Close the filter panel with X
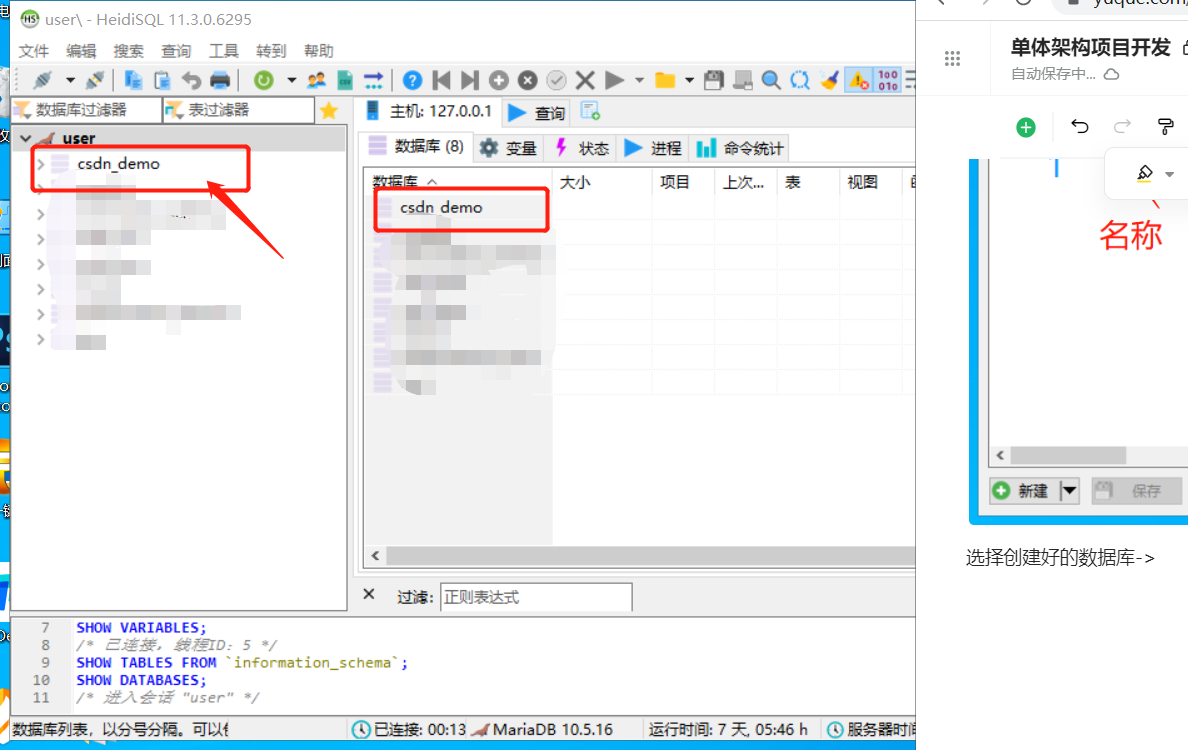Viewport: 1188px width, 750px height. (369, 595)
